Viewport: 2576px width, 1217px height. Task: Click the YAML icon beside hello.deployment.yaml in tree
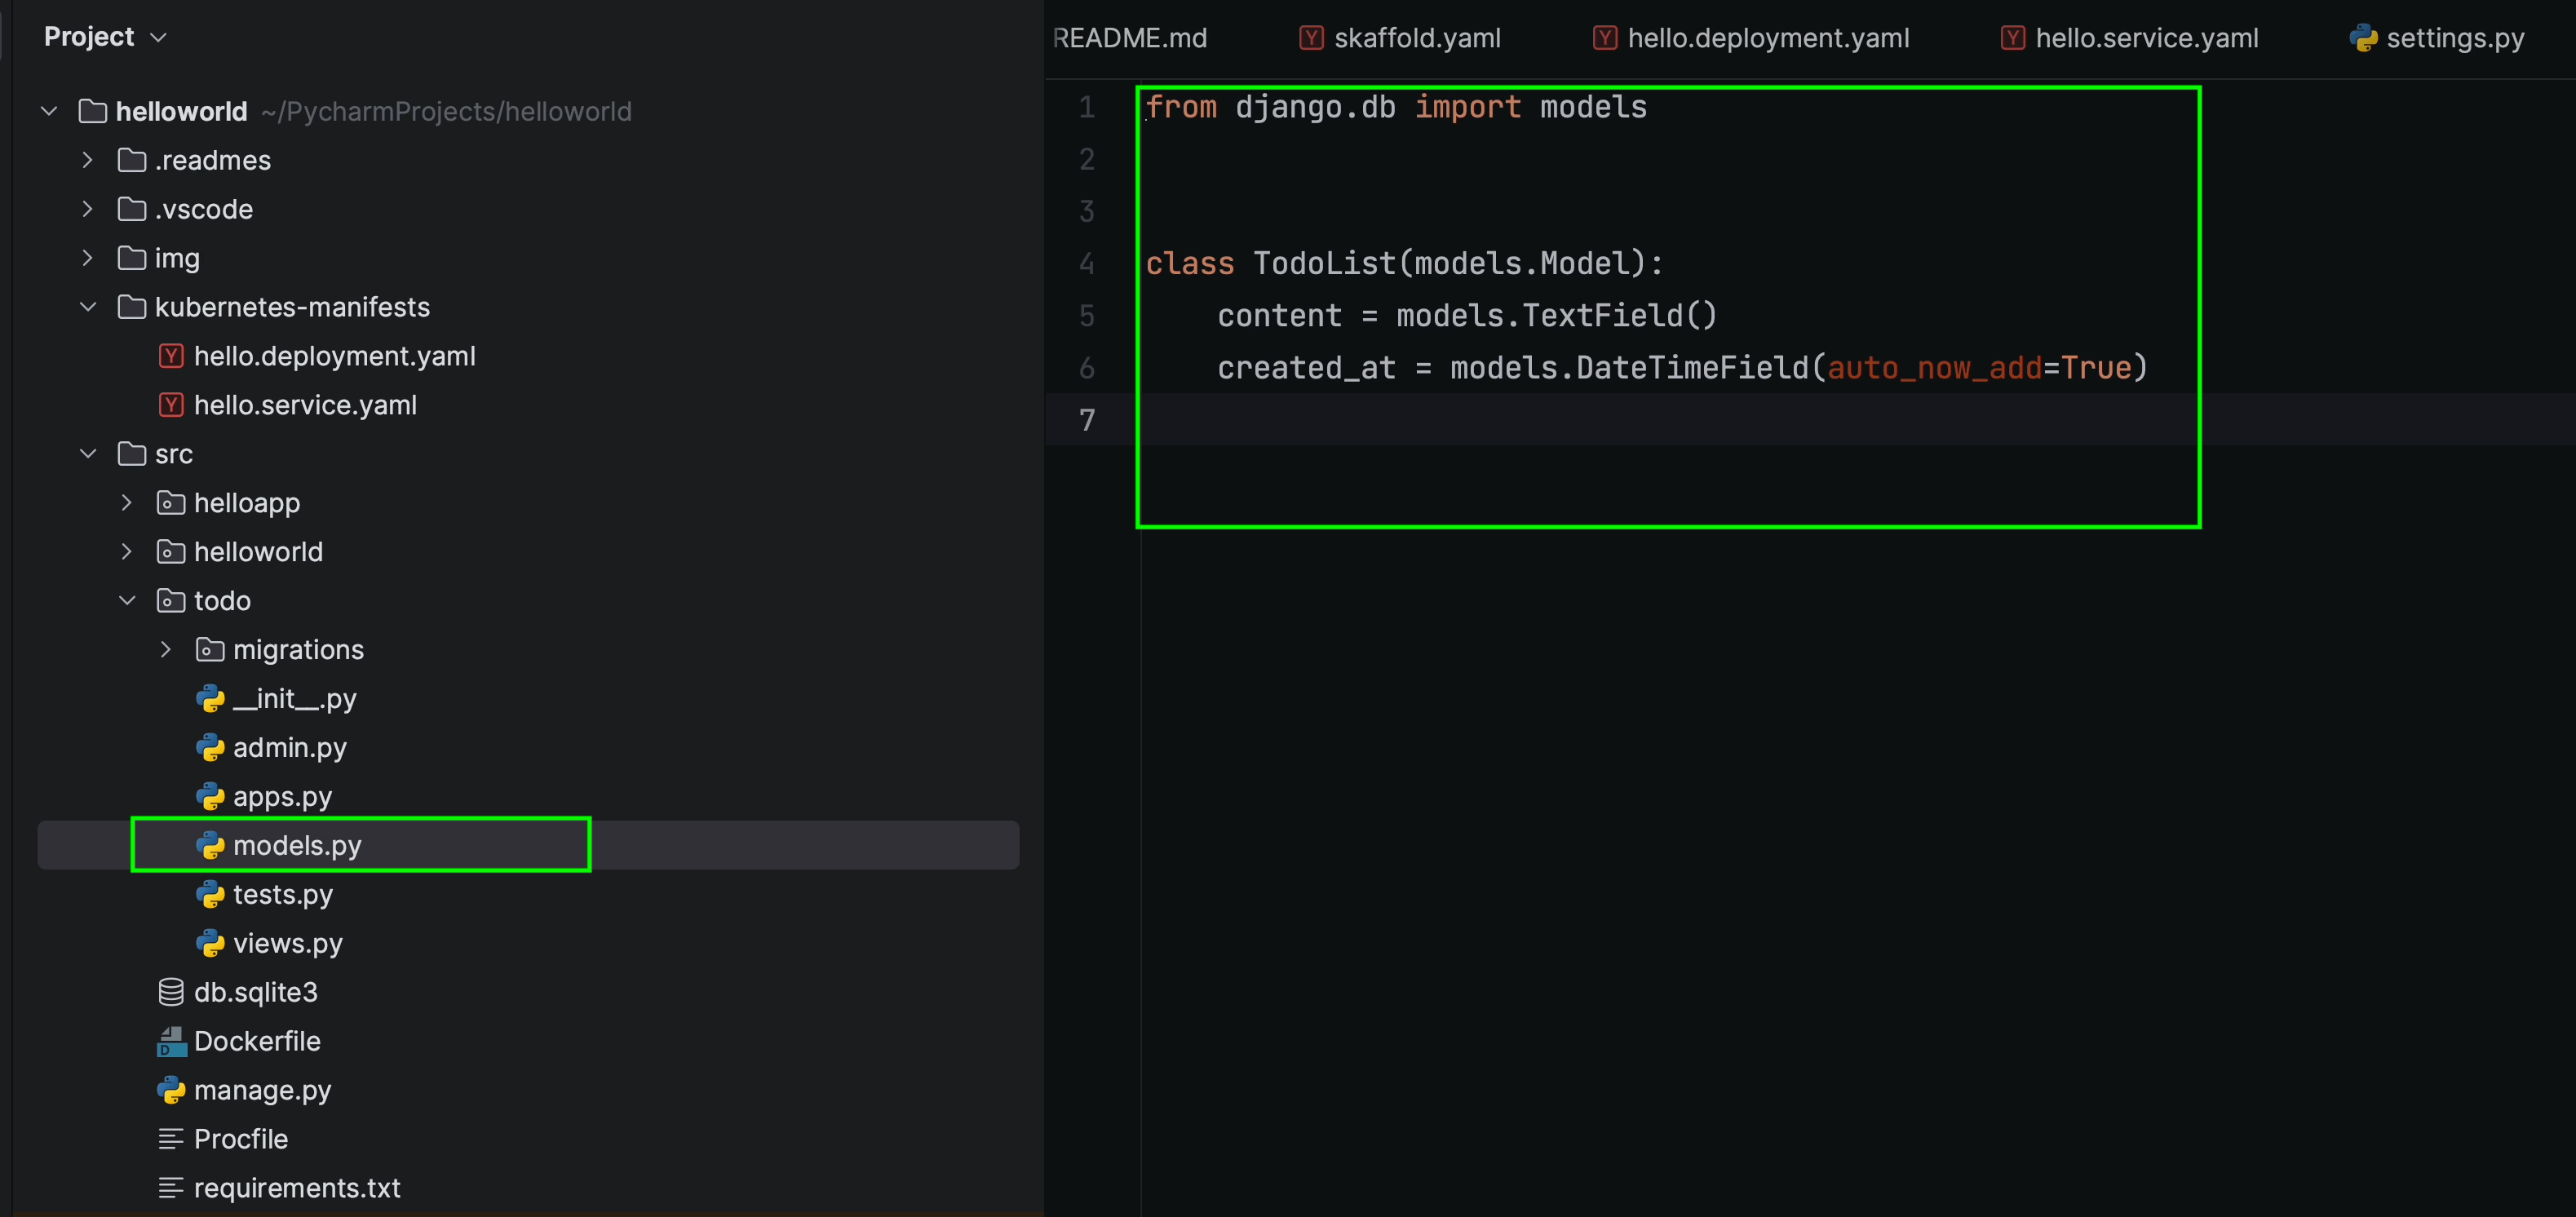coord(171,356)
